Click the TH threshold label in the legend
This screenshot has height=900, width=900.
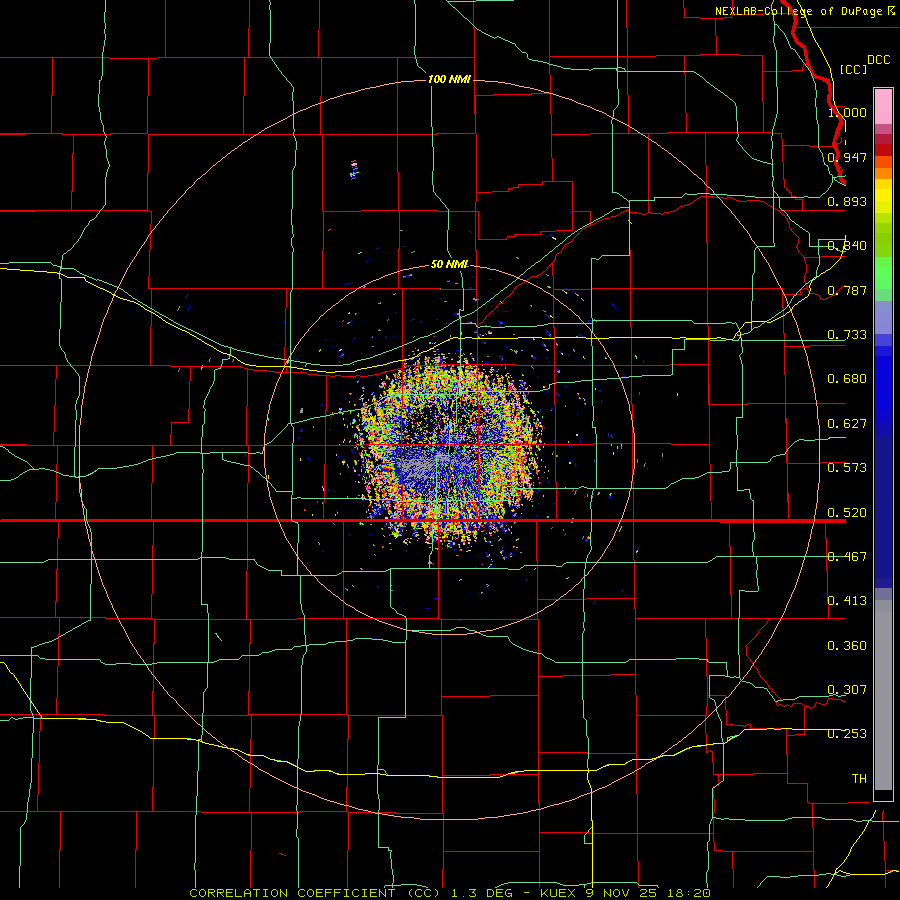pos(859,779)
